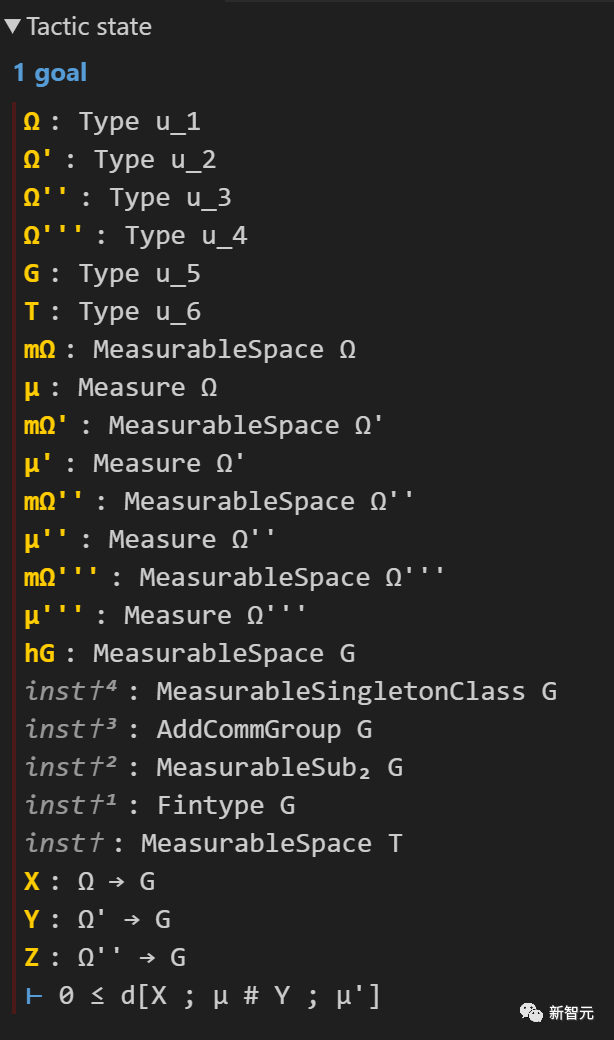Click the '1 goal' heading
The image size is (614, 1040).
point(50,73)
